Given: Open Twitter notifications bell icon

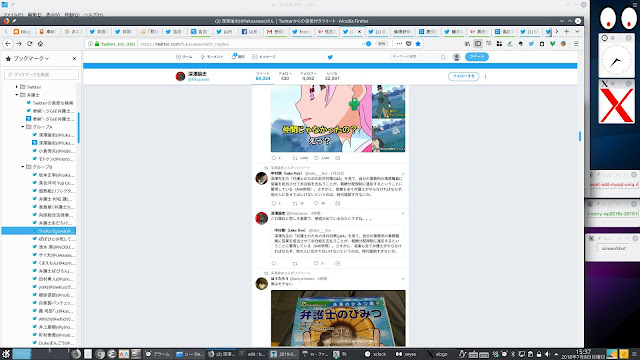Looking at the screenshot, I should pyautogui.click(x=234, y=57).
